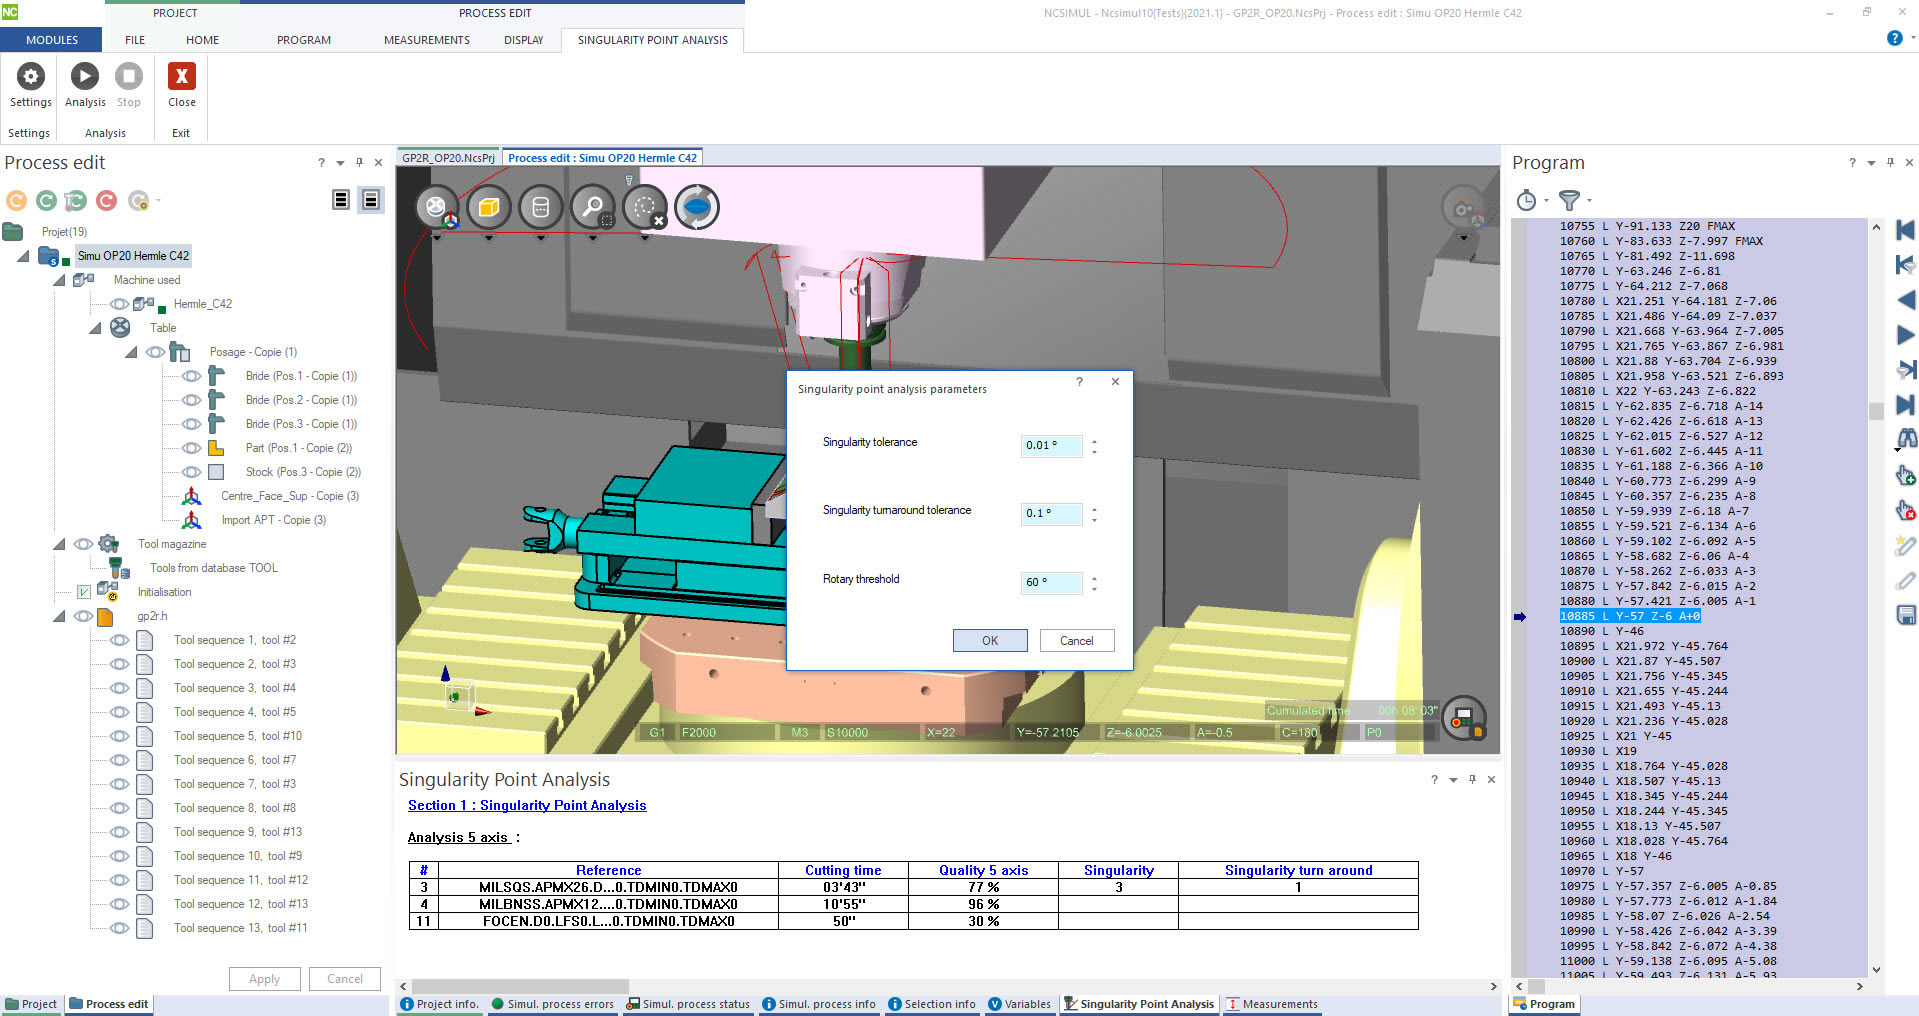
Task: Click the Settings gear icon in ribbon
Action: click(31, 77)
